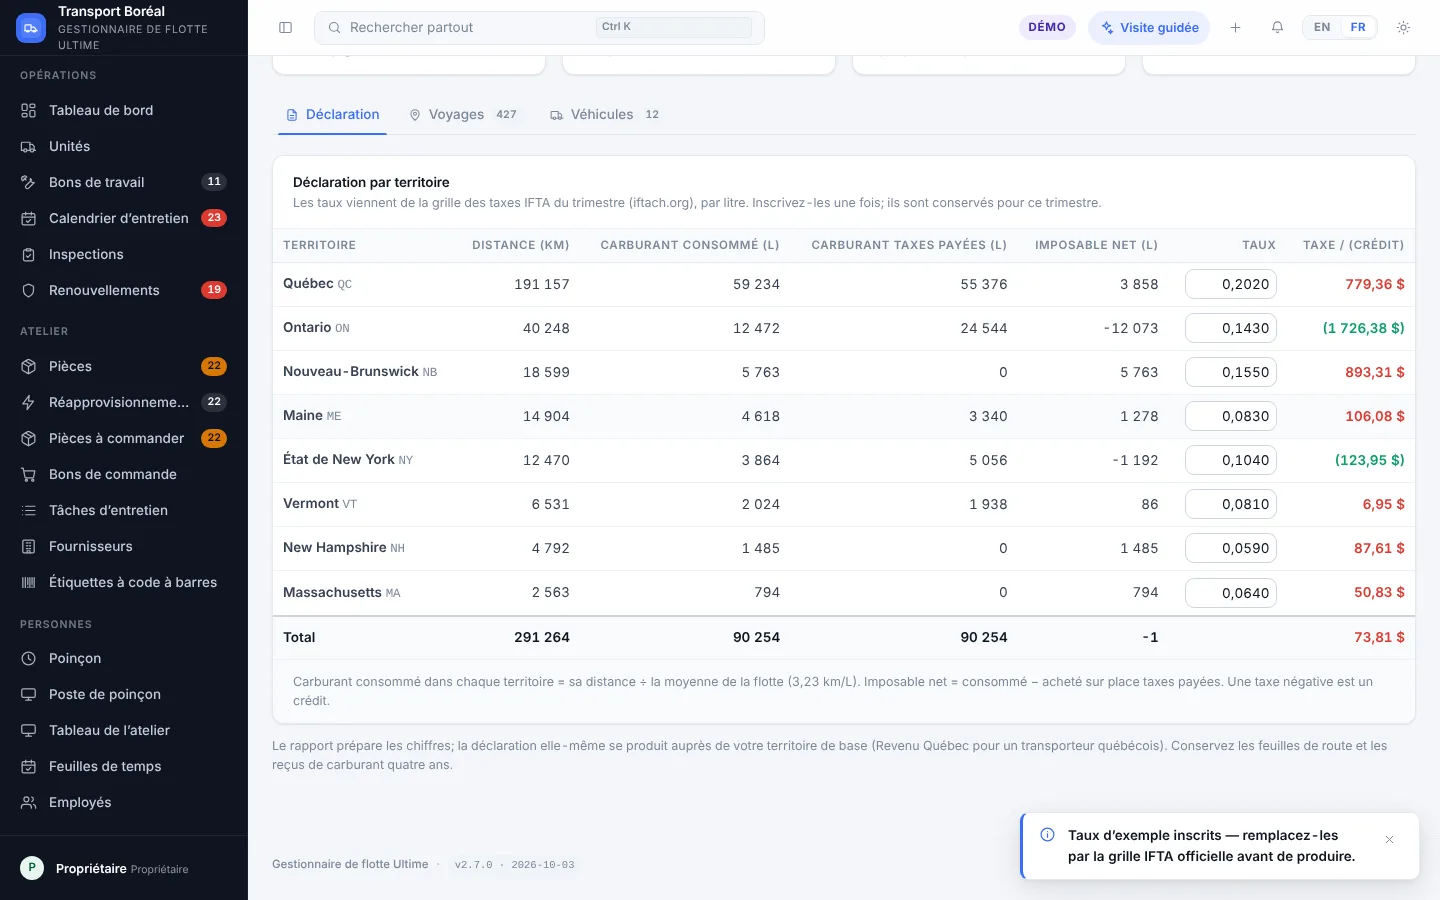Open Poinçon page
Viewport: 1440px width, 900px height.
[x=124, y=658]
